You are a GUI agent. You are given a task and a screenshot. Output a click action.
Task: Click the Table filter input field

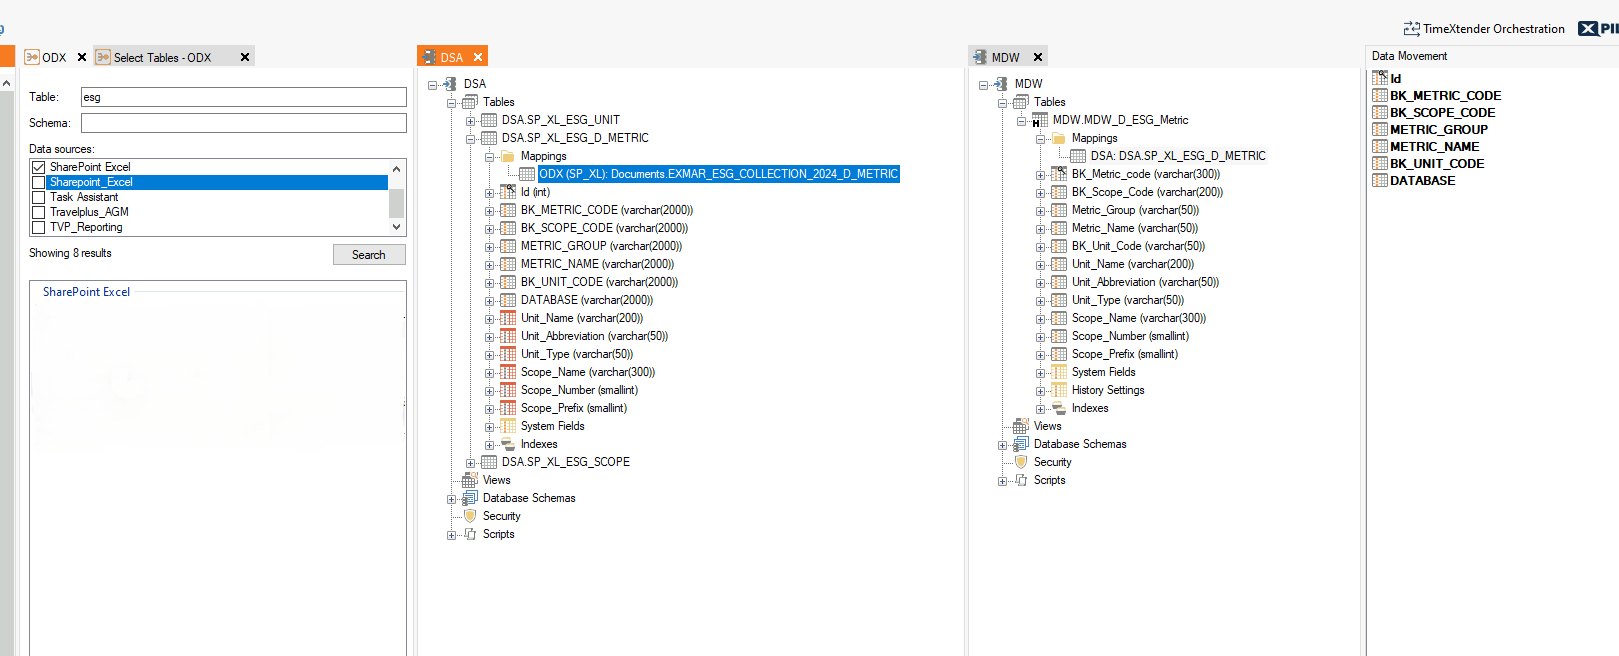point(244,97)
